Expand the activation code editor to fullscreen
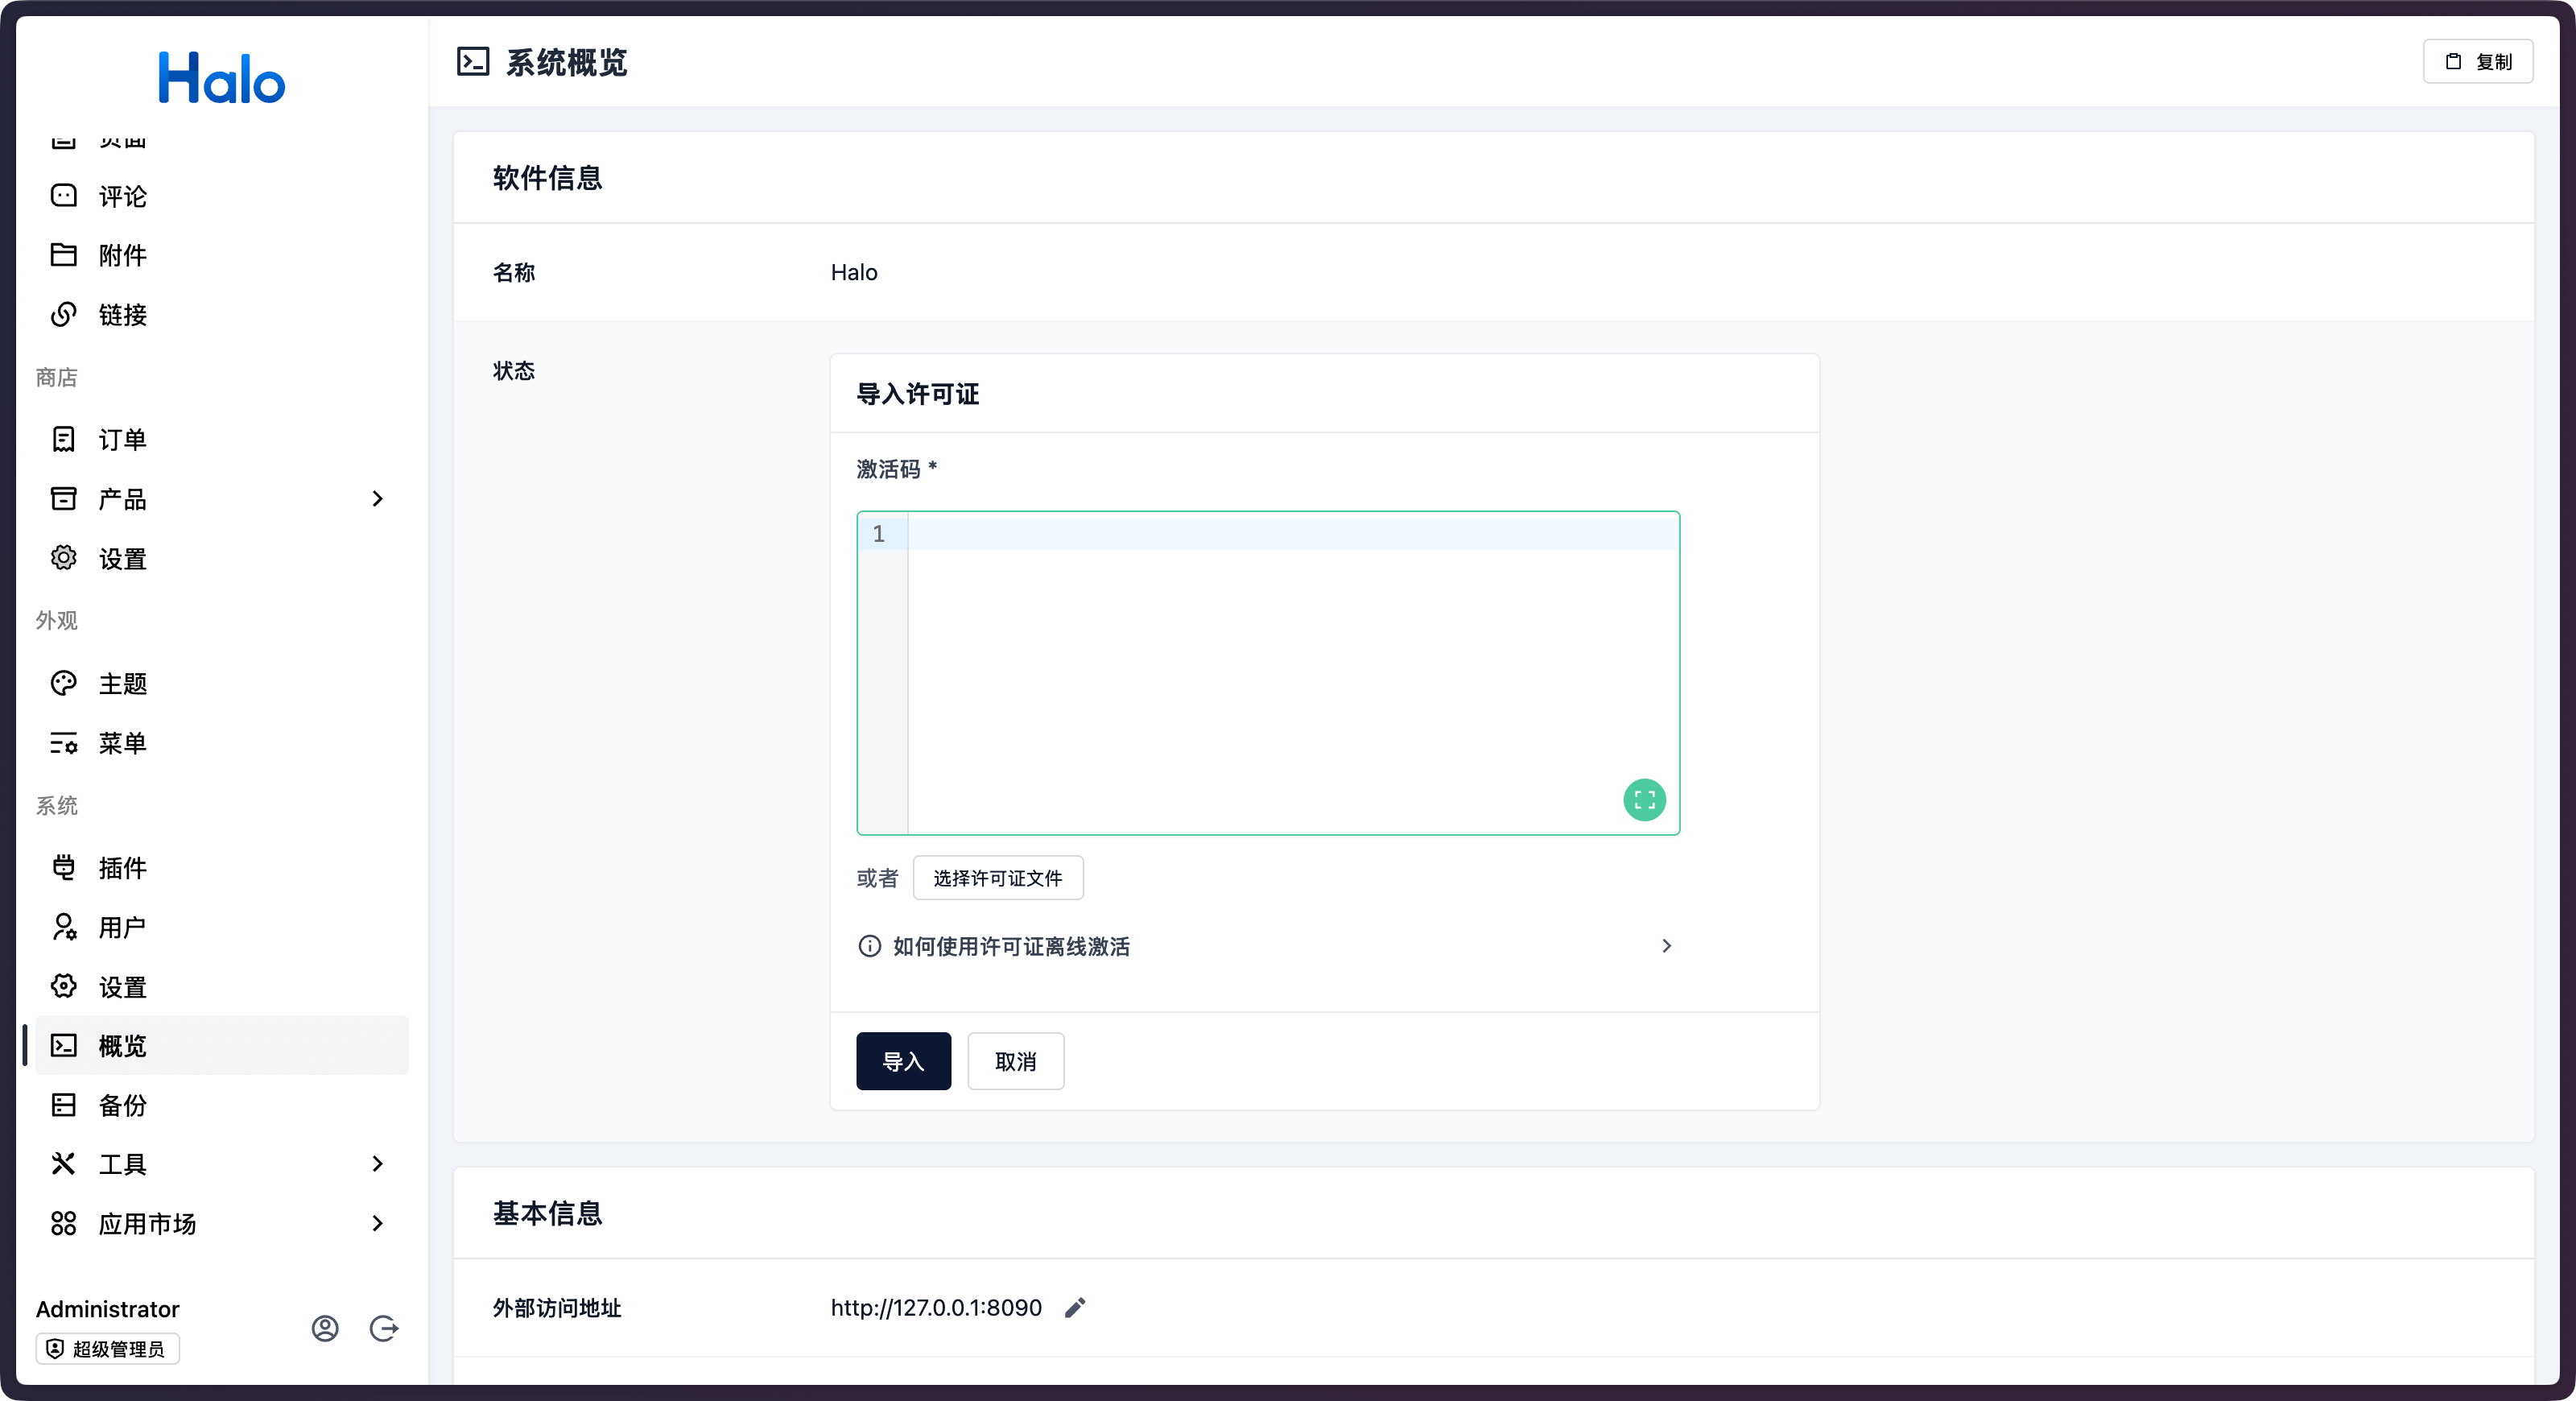Viewport: 2576px width, 1401px height. coord(1643,800)
